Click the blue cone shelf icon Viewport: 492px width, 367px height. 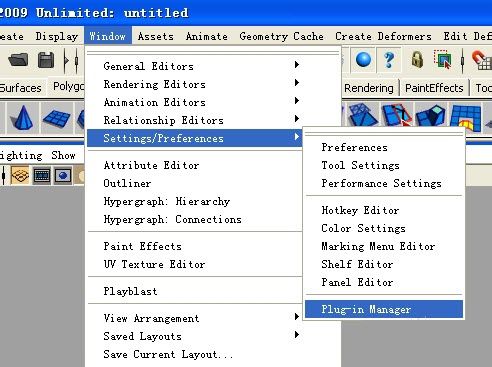22,118
